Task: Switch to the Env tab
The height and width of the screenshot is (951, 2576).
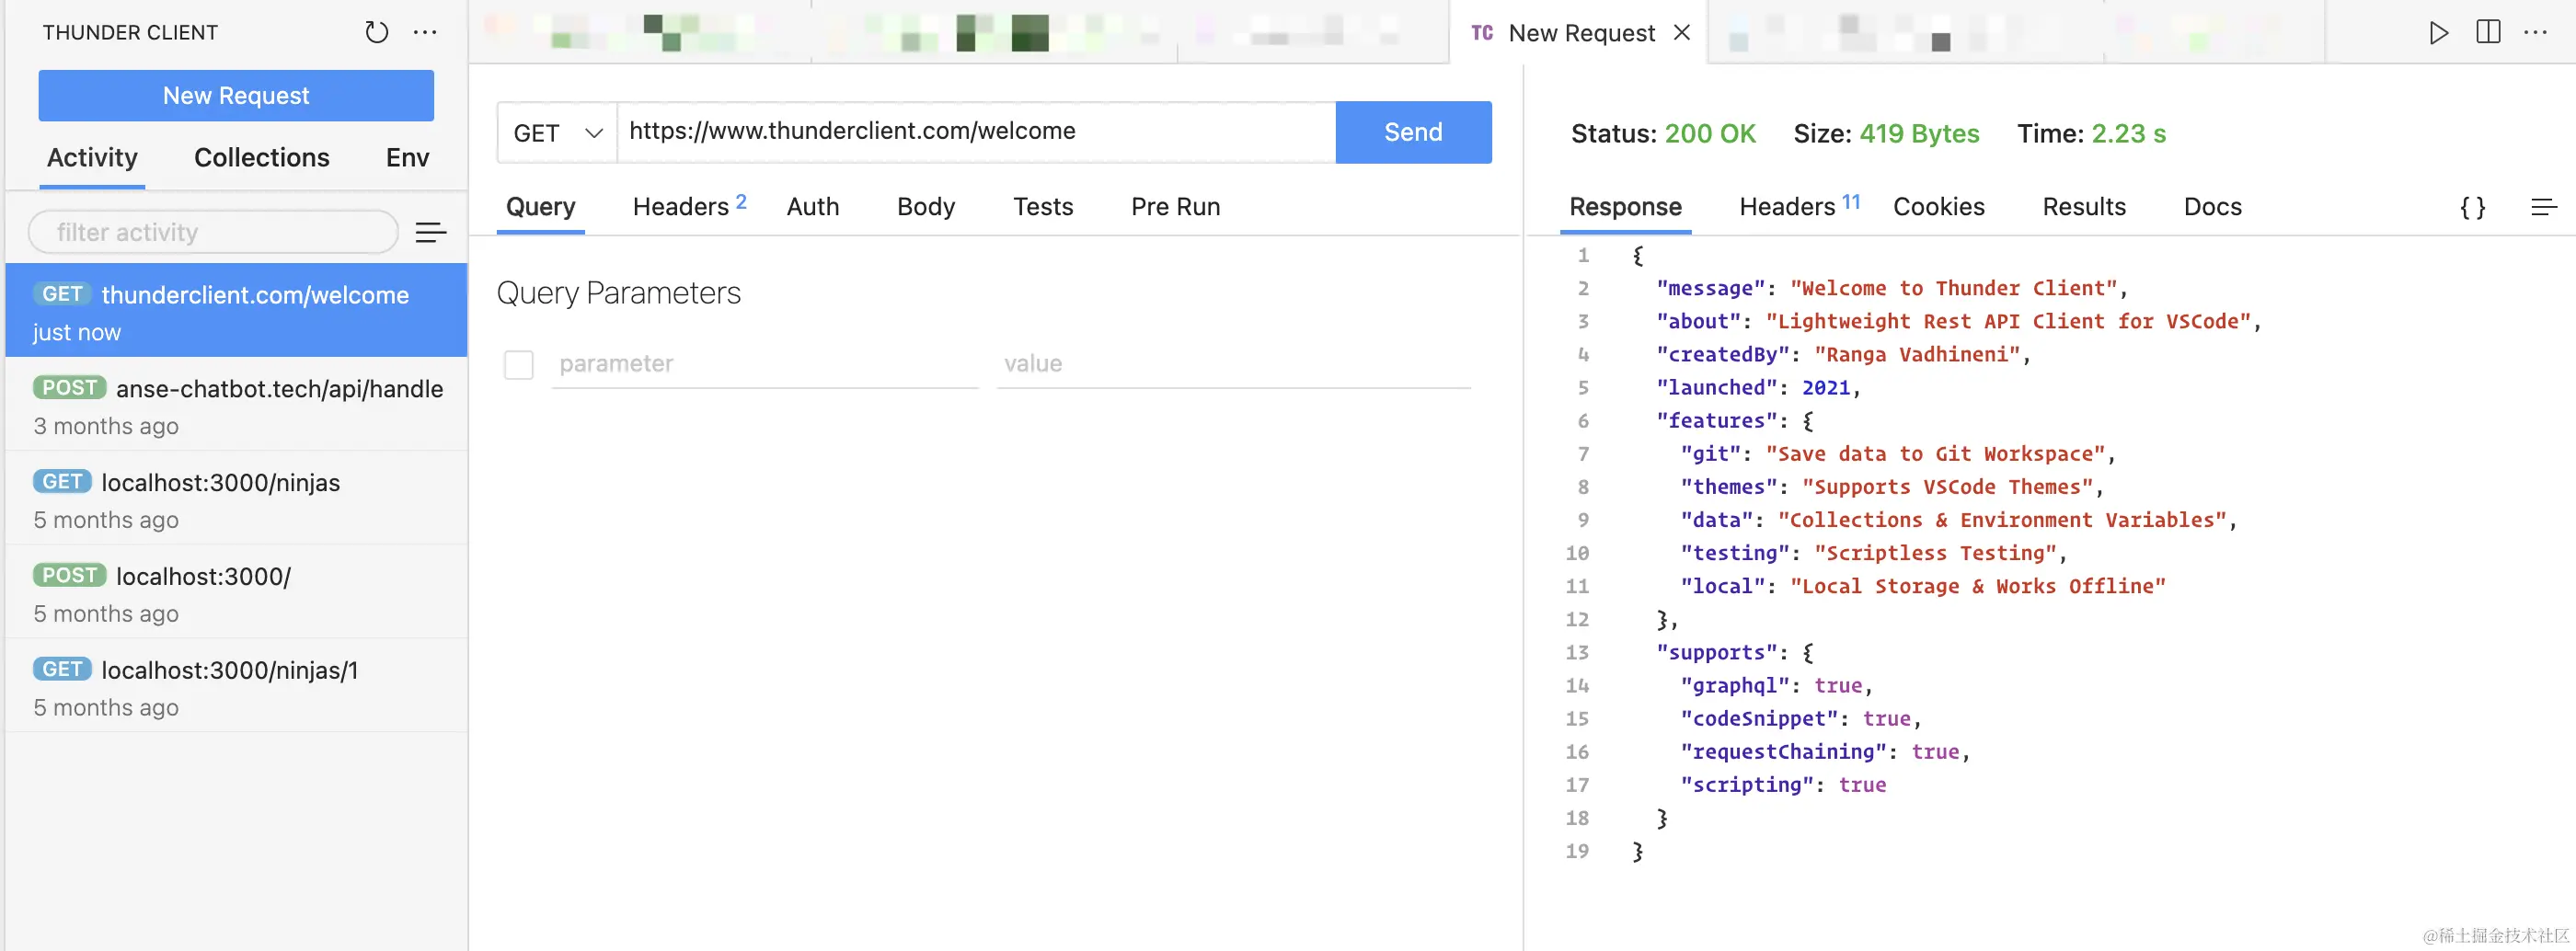Action: (x=407, y=158)
